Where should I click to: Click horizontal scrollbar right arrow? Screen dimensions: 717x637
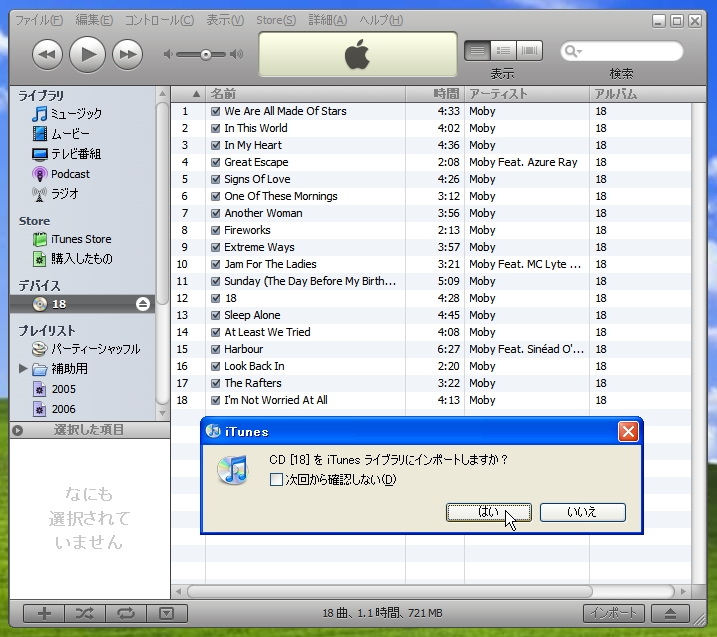[683, 591]
